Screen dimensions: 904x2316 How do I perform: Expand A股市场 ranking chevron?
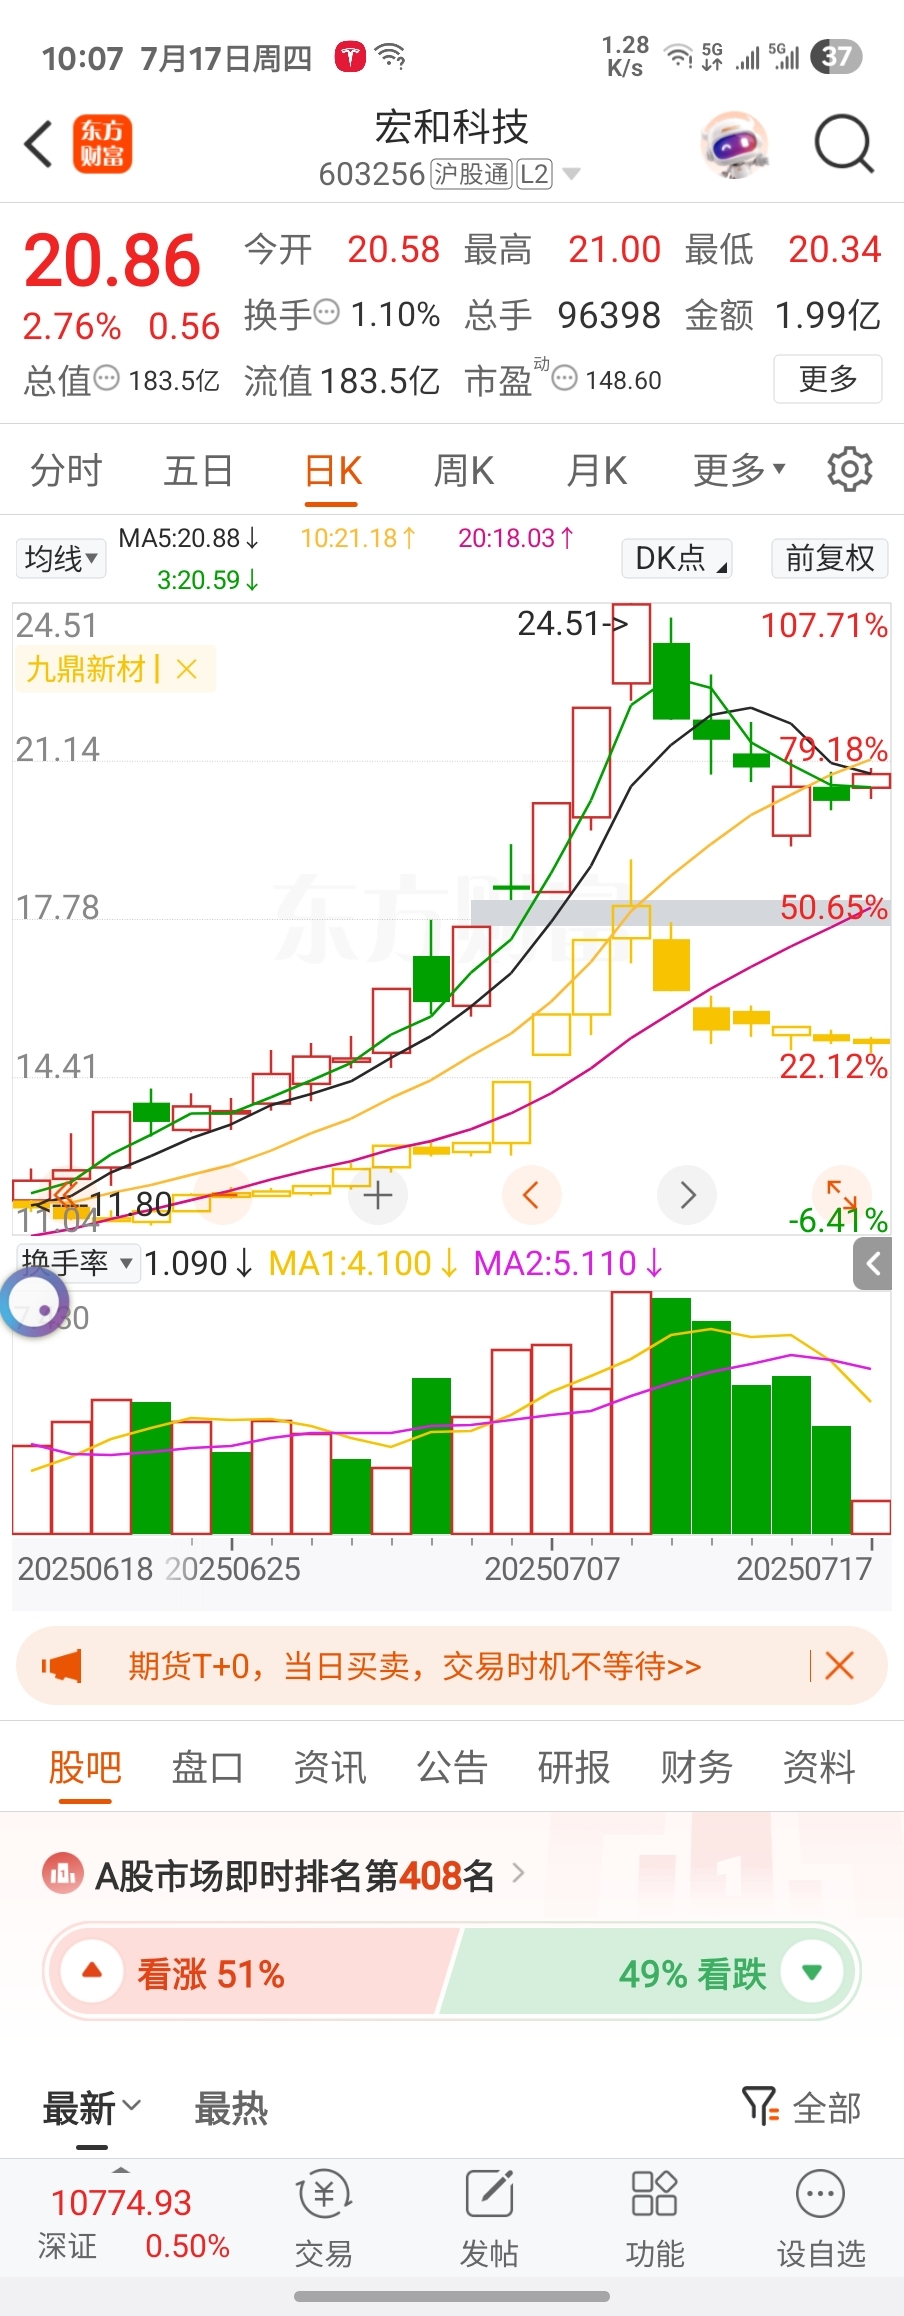(518, 1873)
